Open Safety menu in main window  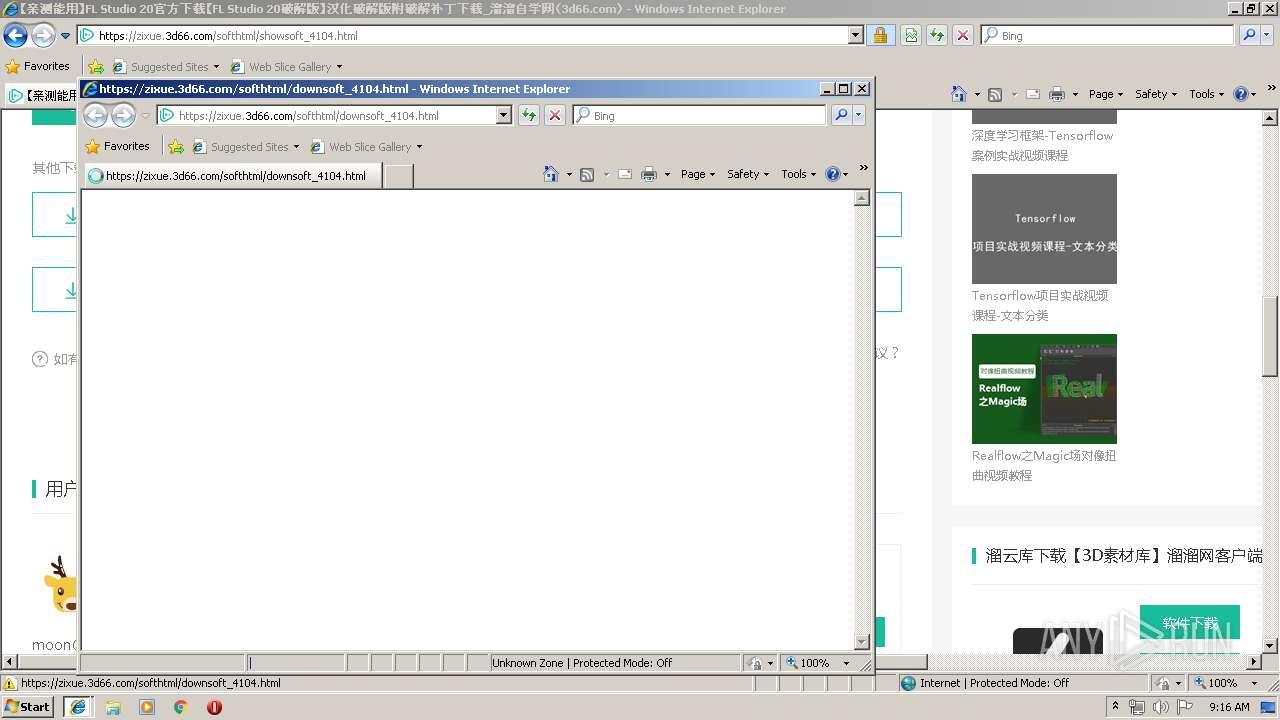coord(1156,94)
